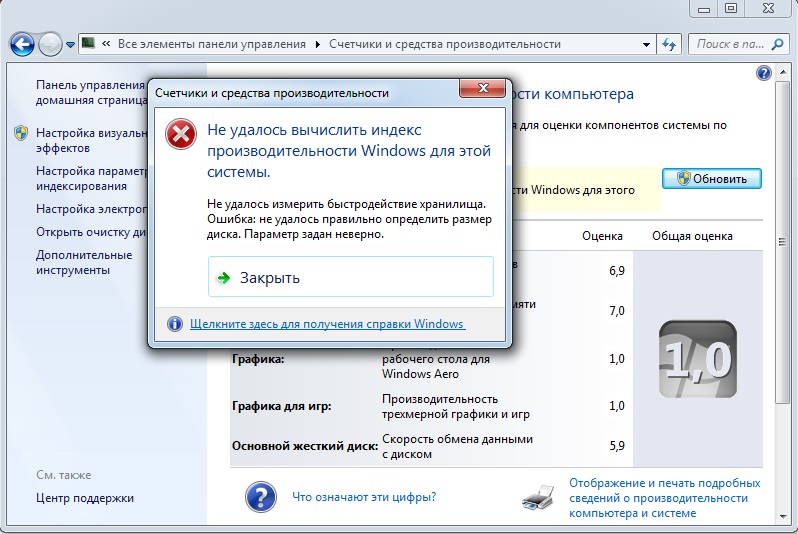The width and height of the screenshot is (798, 534).
Task: Click the Оценка column header
Action: coord(602,236)
